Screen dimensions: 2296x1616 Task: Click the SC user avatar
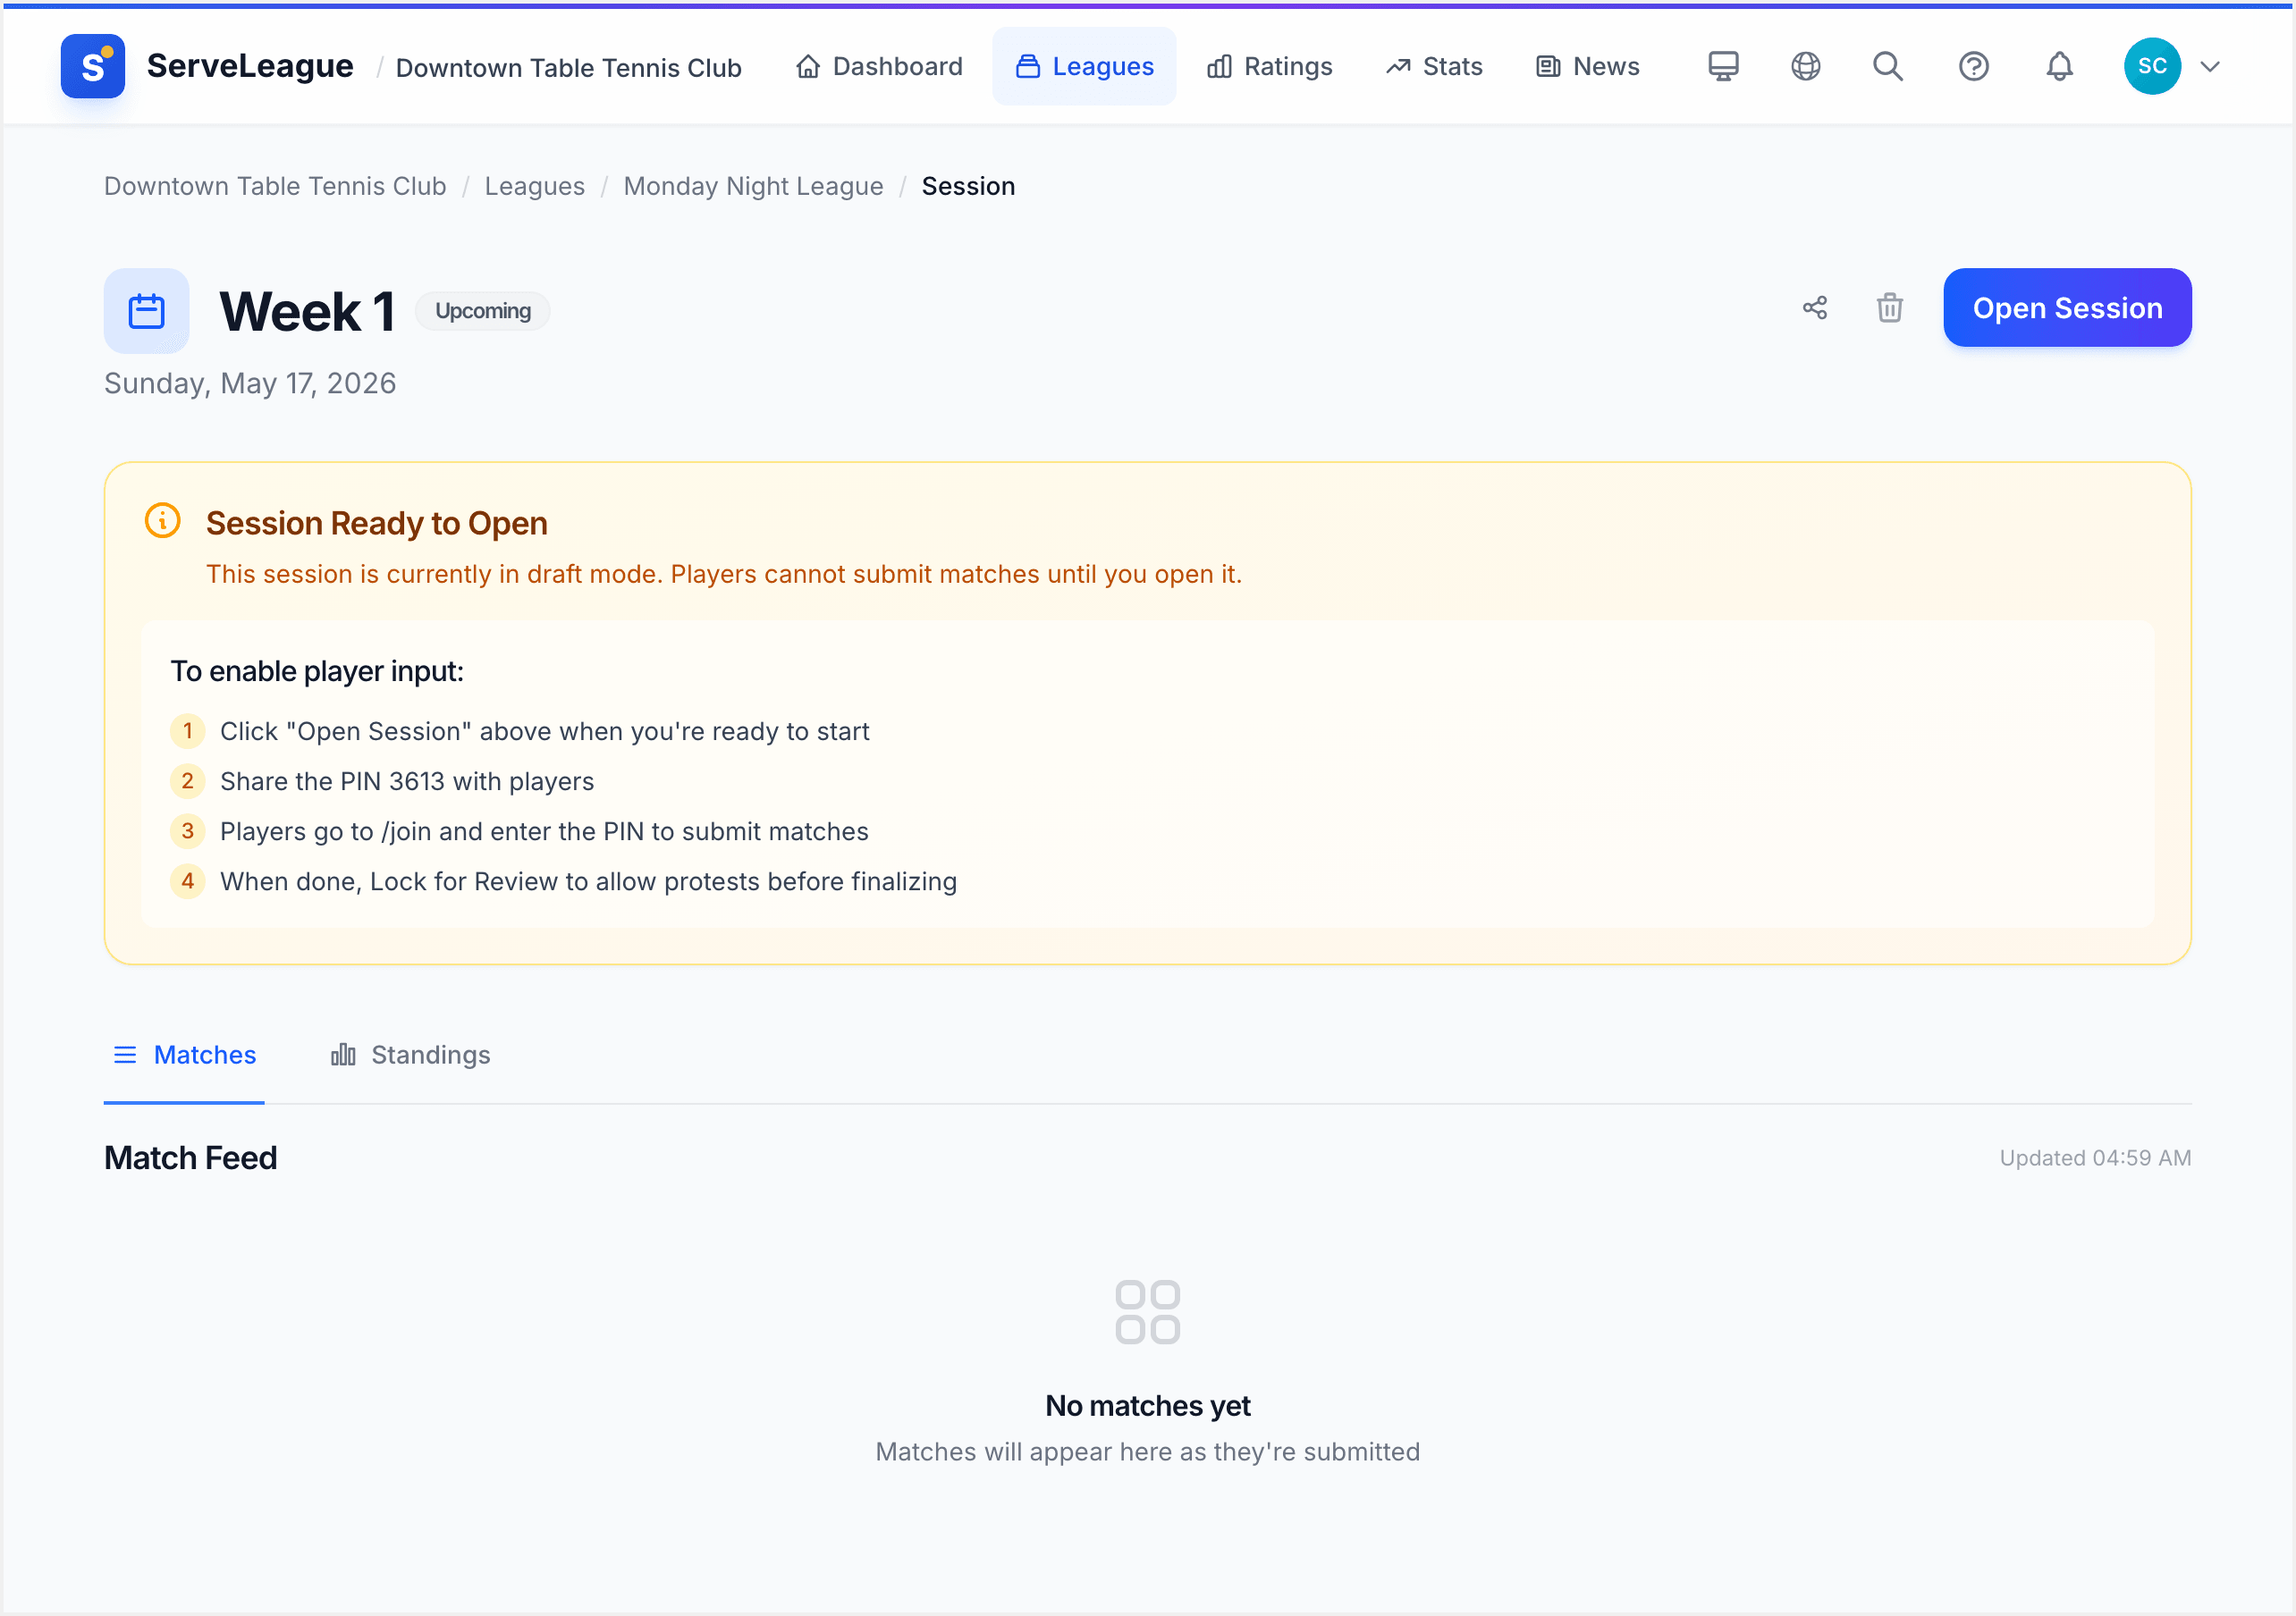2152,66
